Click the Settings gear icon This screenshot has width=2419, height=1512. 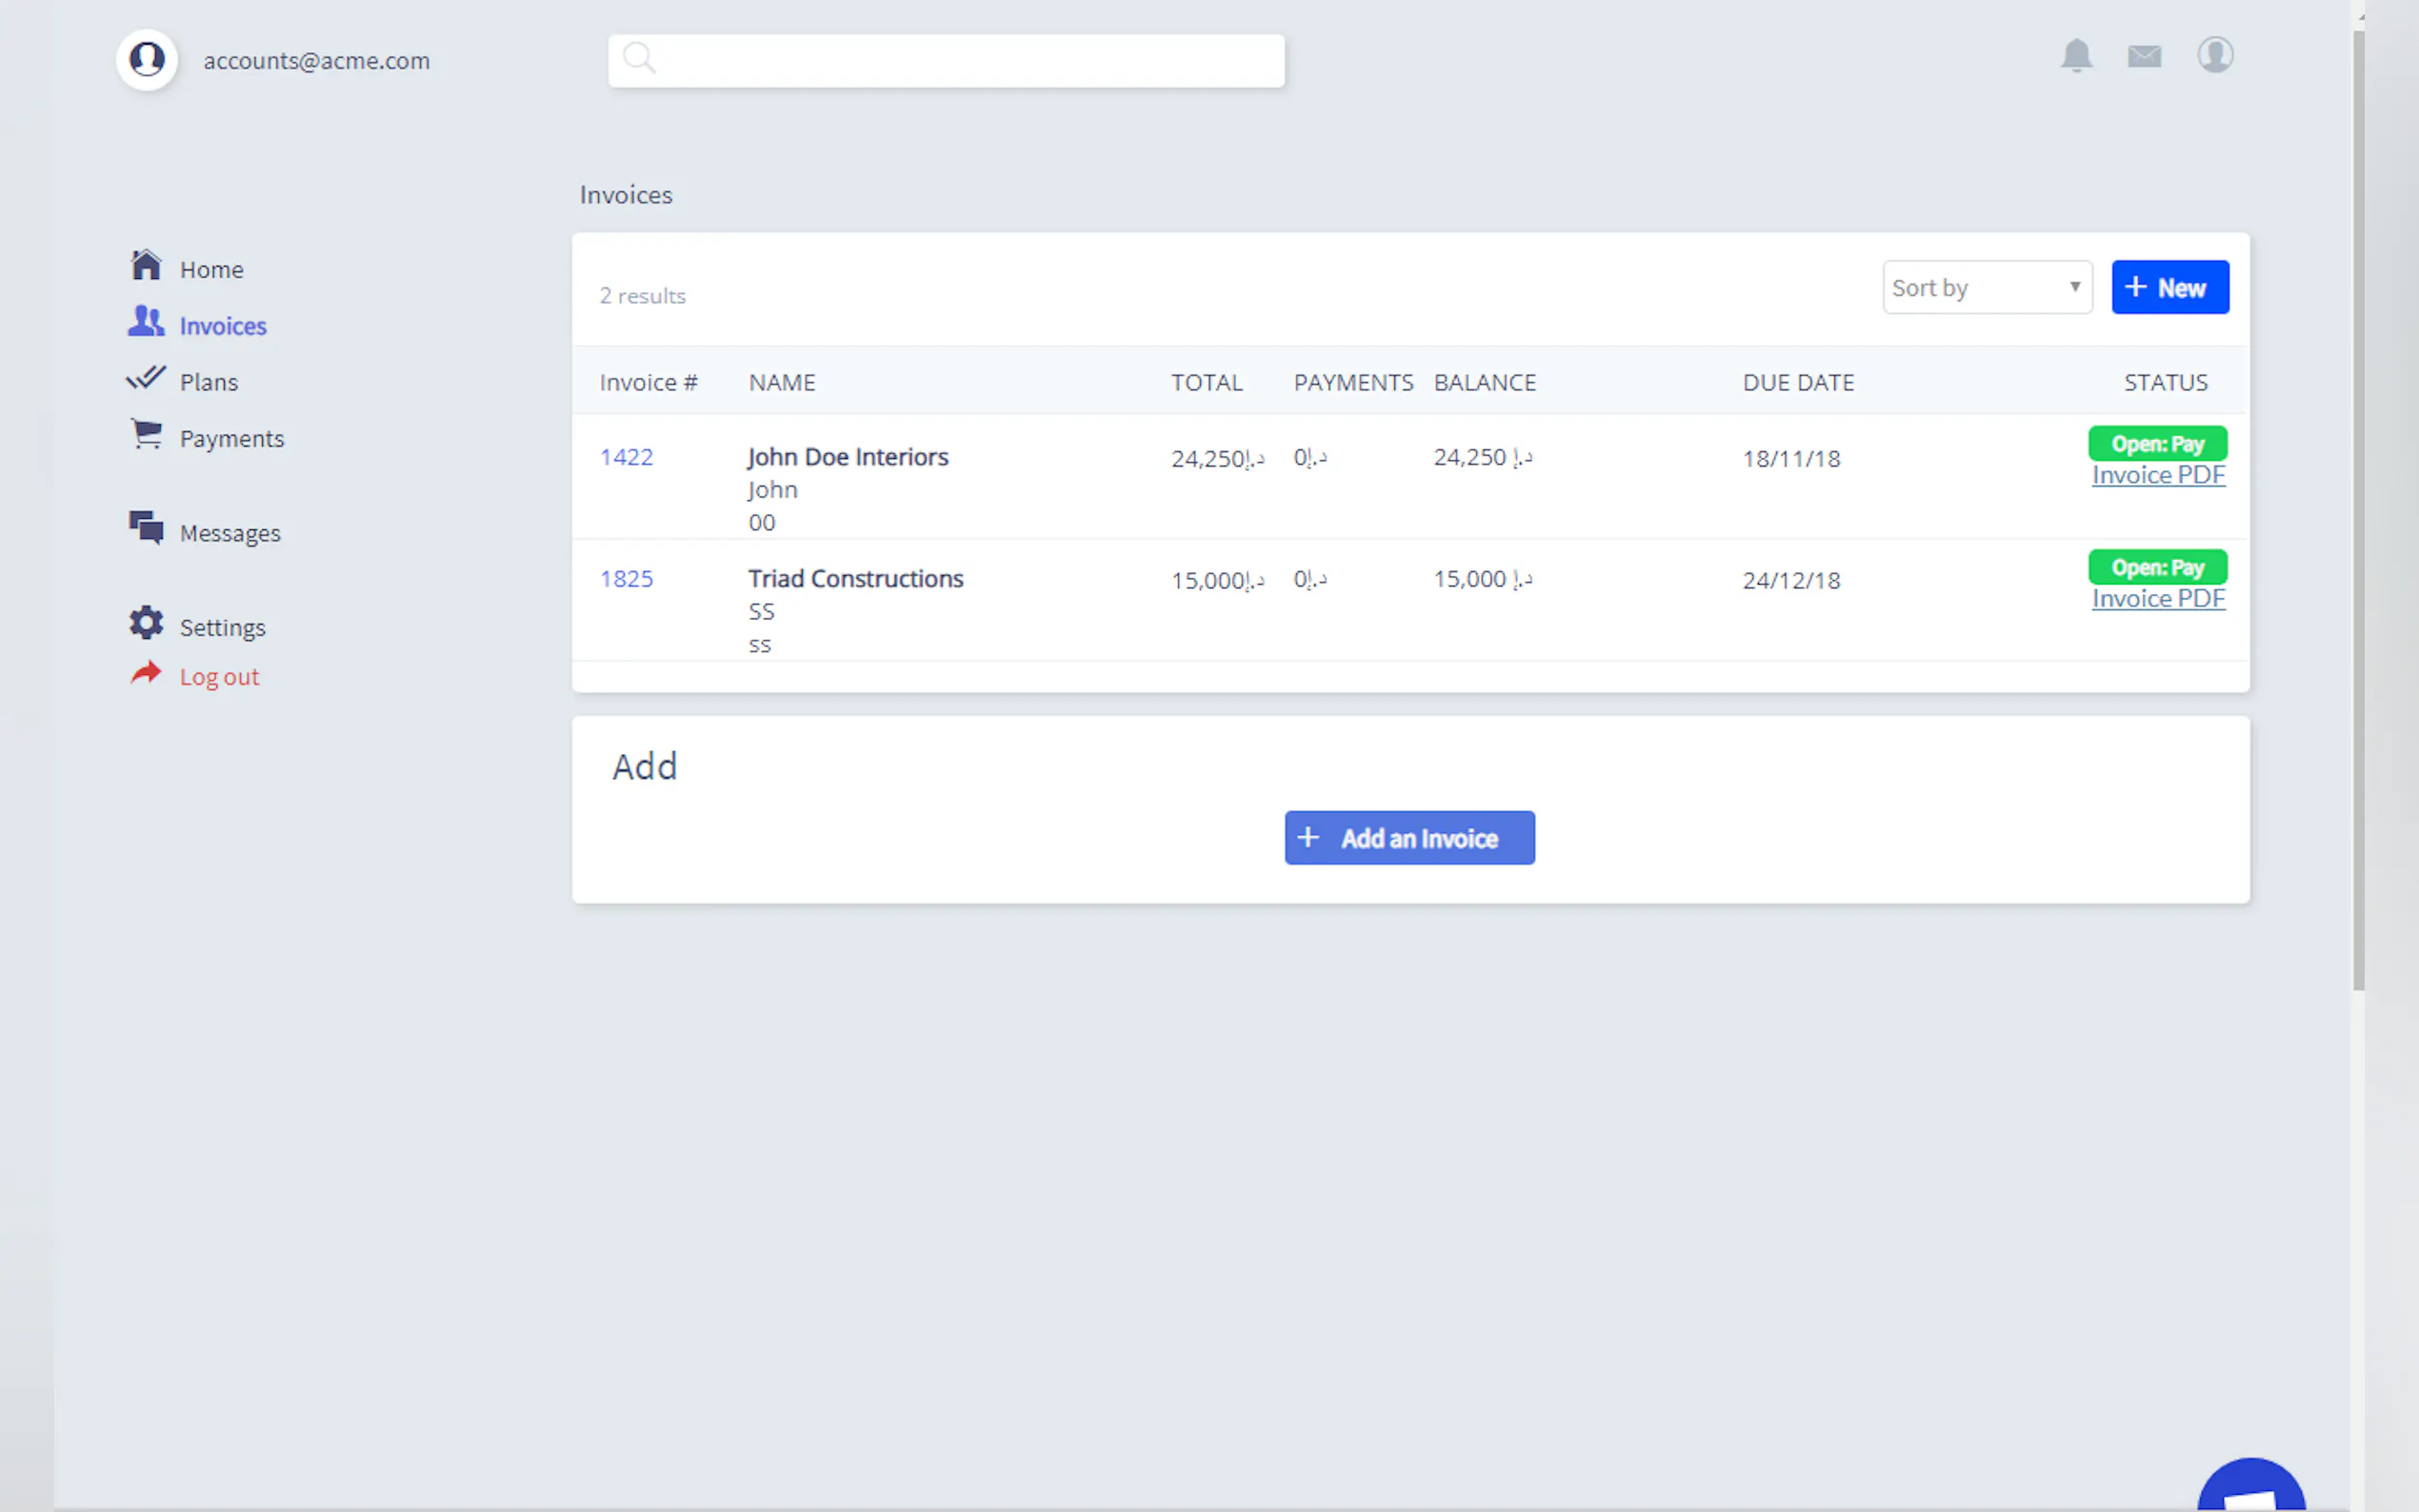[x=146, y=623]
